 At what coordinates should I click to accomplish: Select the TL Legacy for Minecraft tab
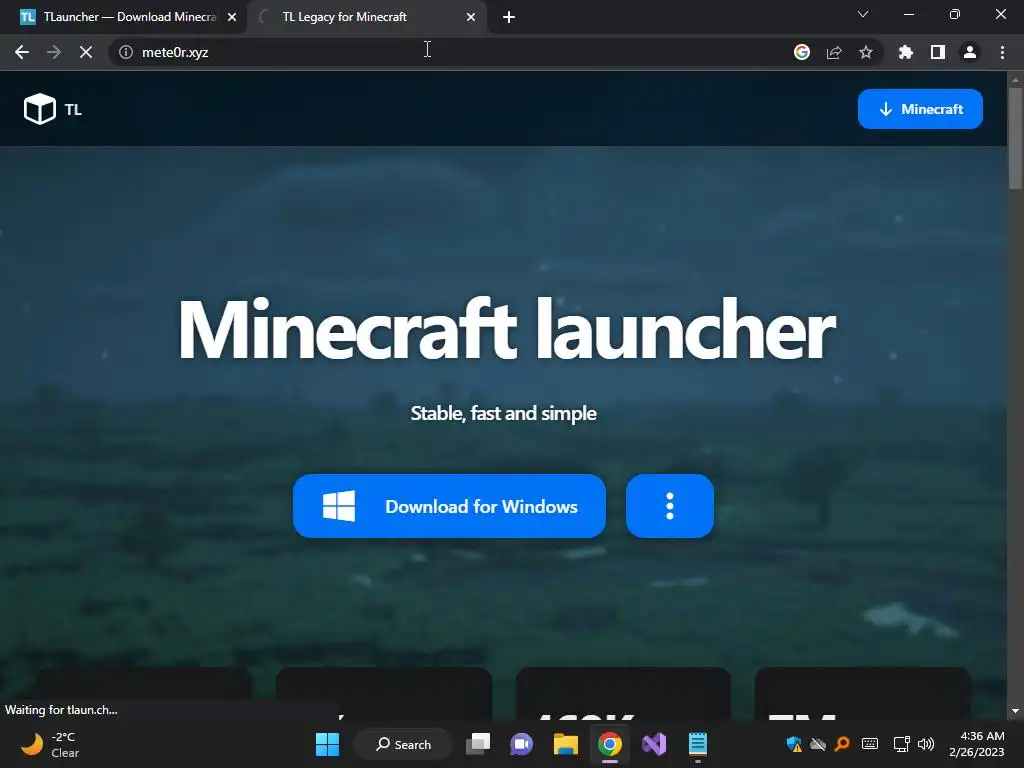click(x=366, y=17)
